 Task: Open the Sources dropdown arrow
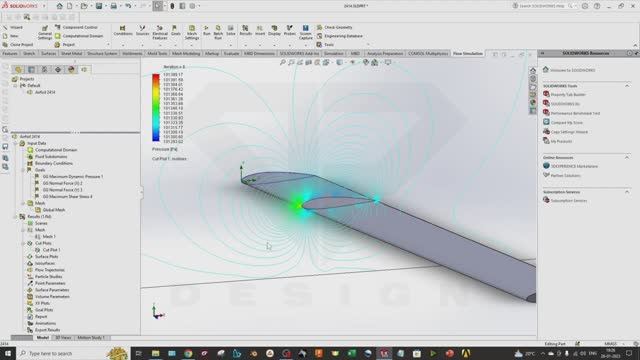point(142,44)
